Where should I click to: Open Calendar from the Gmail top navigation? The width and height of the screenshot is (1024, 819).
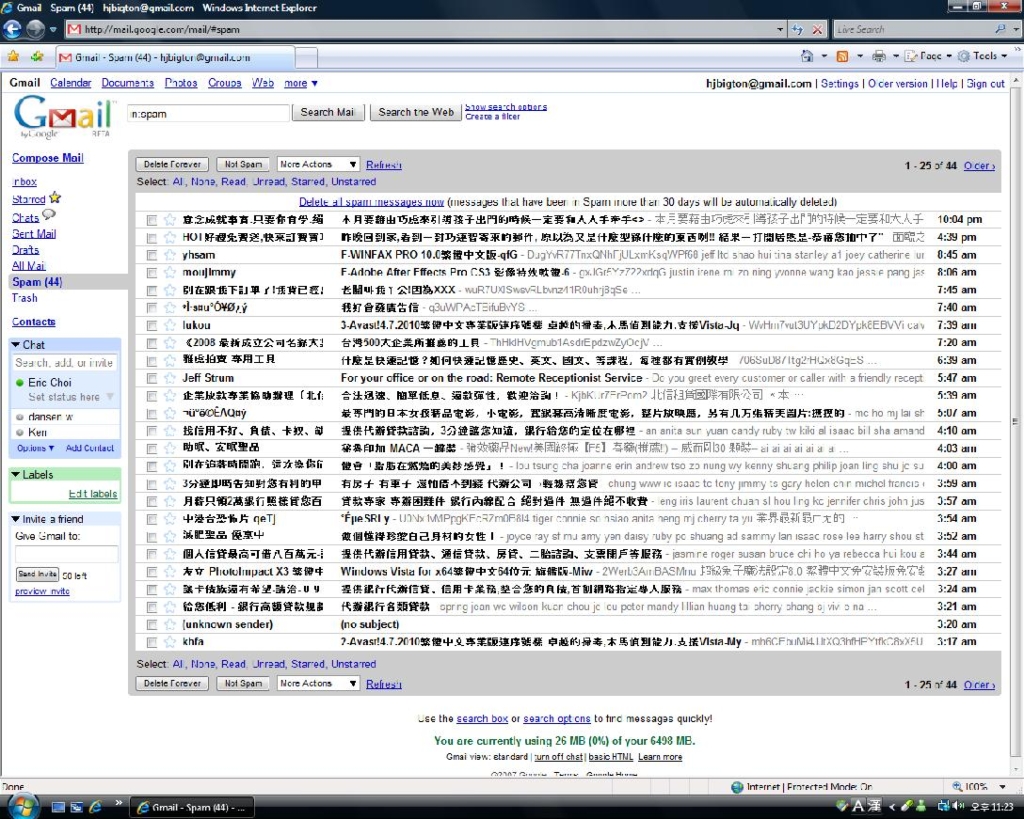tap(71, 83)
